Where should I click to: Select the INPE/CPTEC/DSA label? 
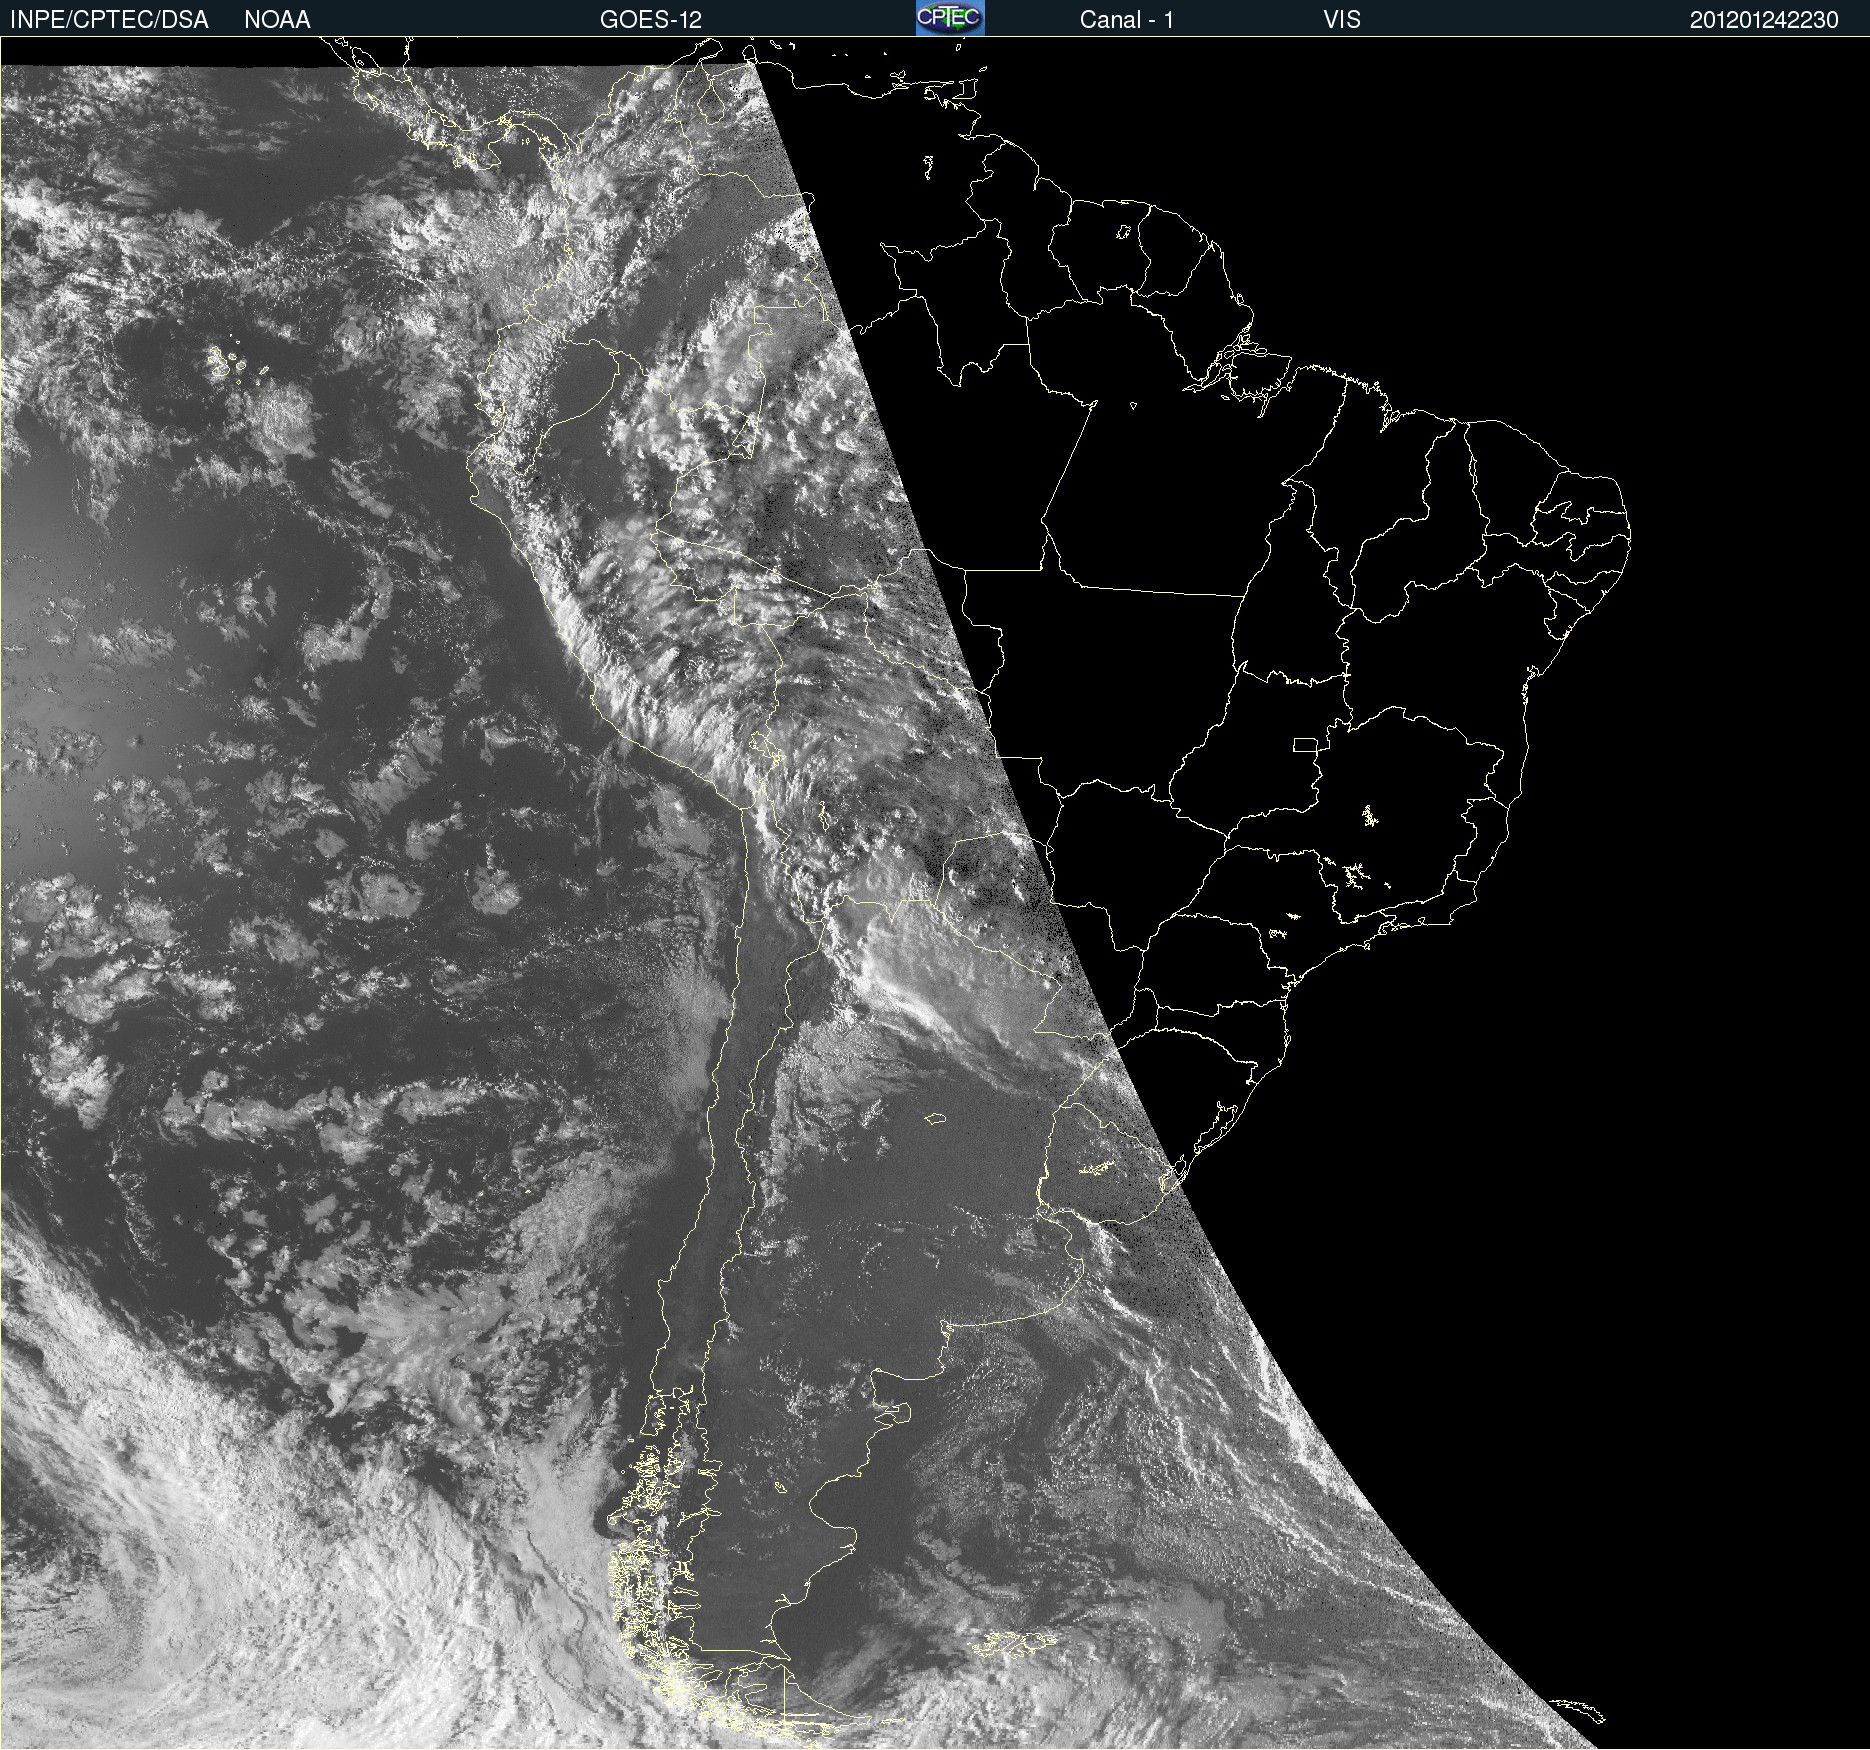point(109,20)
